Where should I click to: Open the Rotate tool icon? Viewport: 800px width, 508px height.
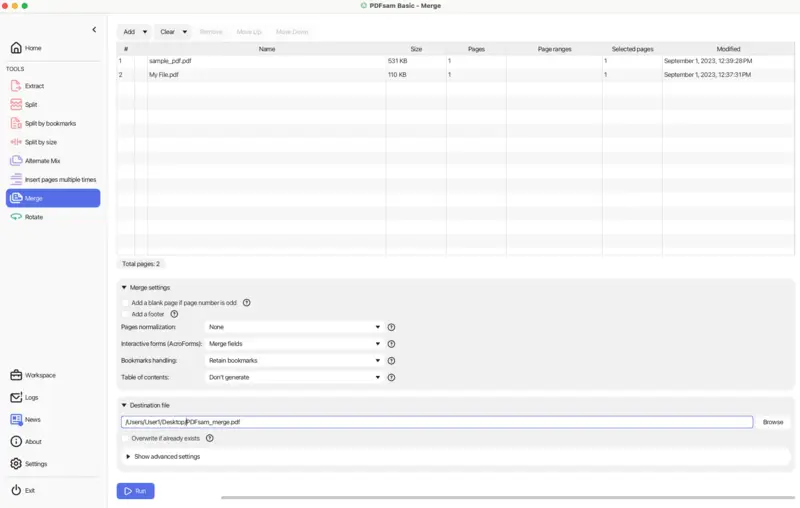pyautogui.click(x=16, y=217)
